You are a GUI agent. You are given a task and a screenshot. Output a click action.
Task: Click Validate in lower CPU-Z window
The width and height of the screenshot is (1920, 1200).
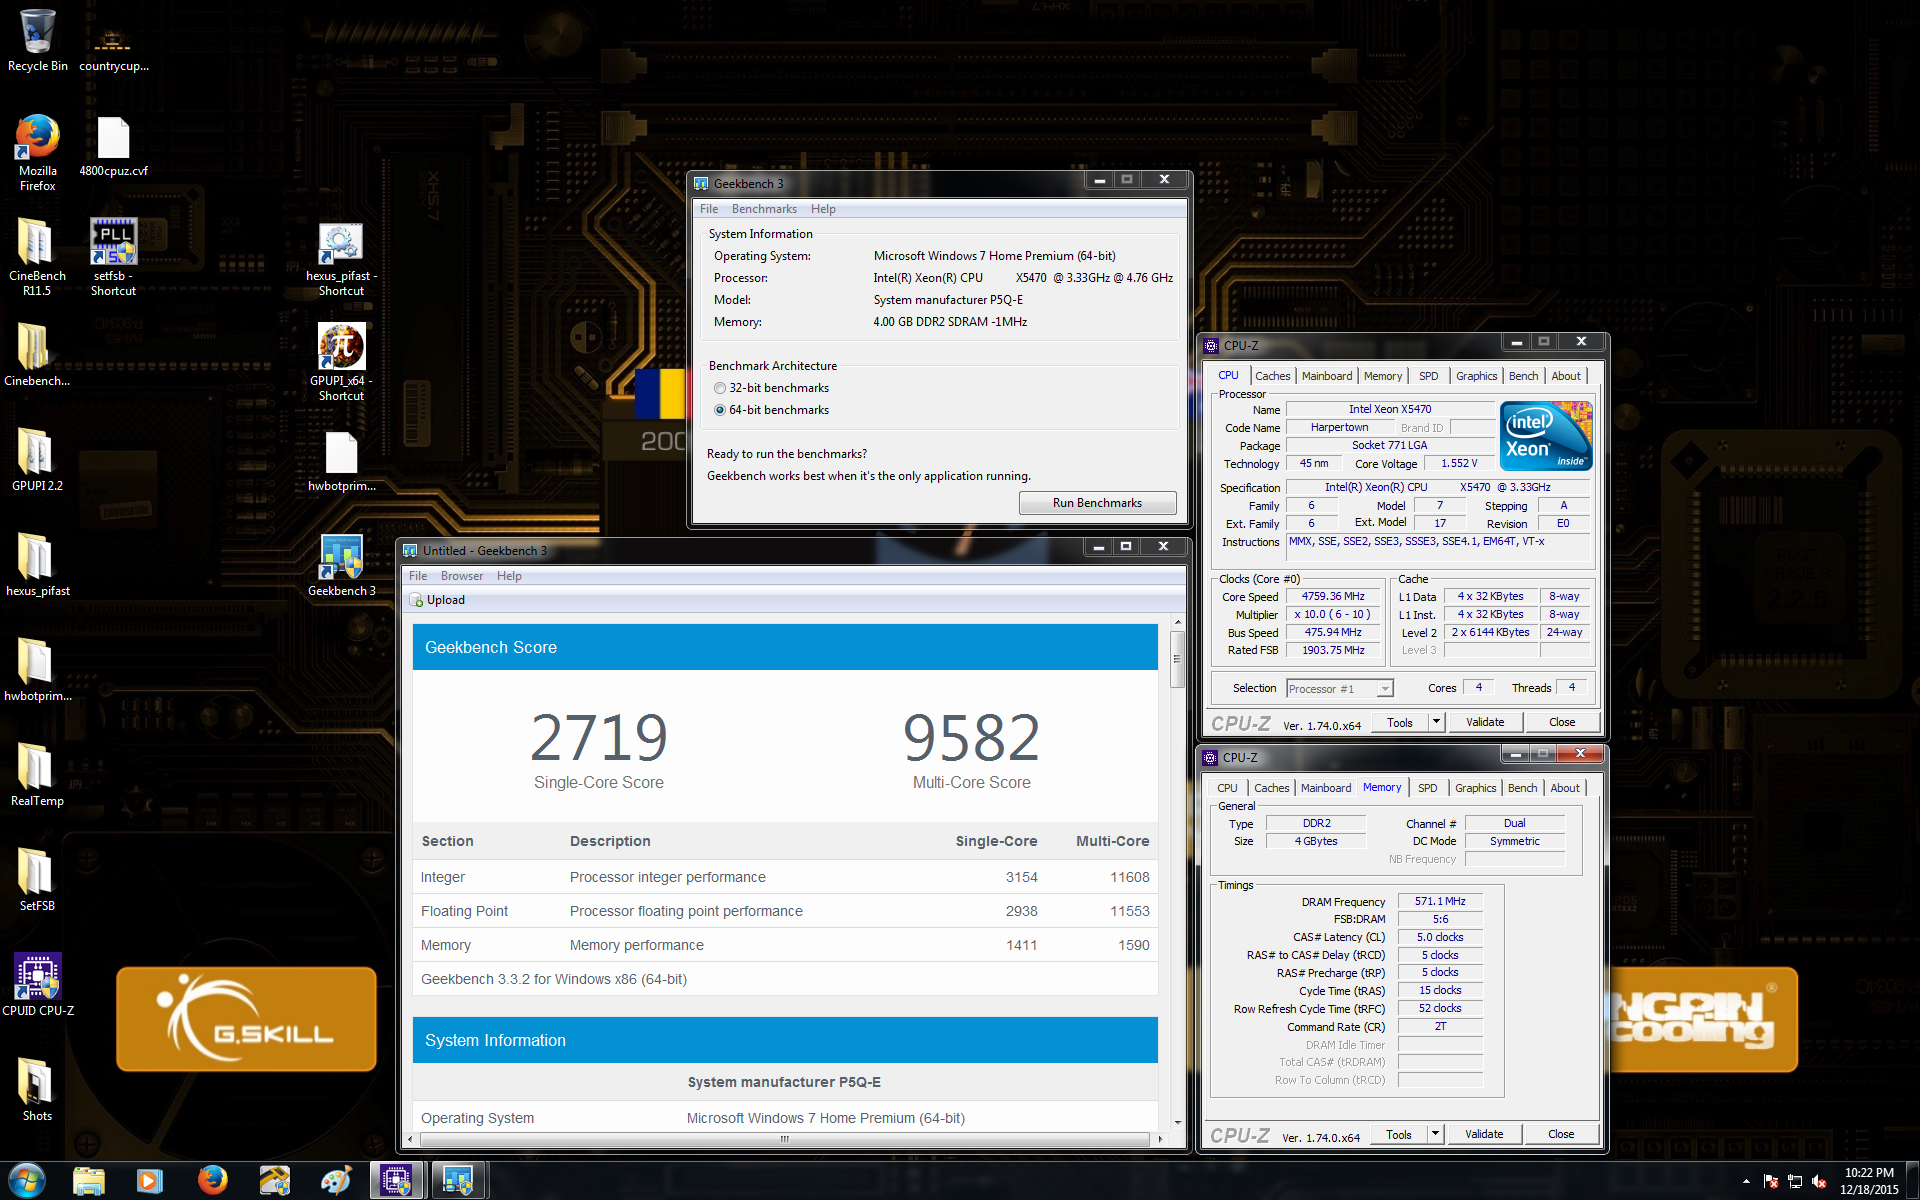pos(1484,1134)
